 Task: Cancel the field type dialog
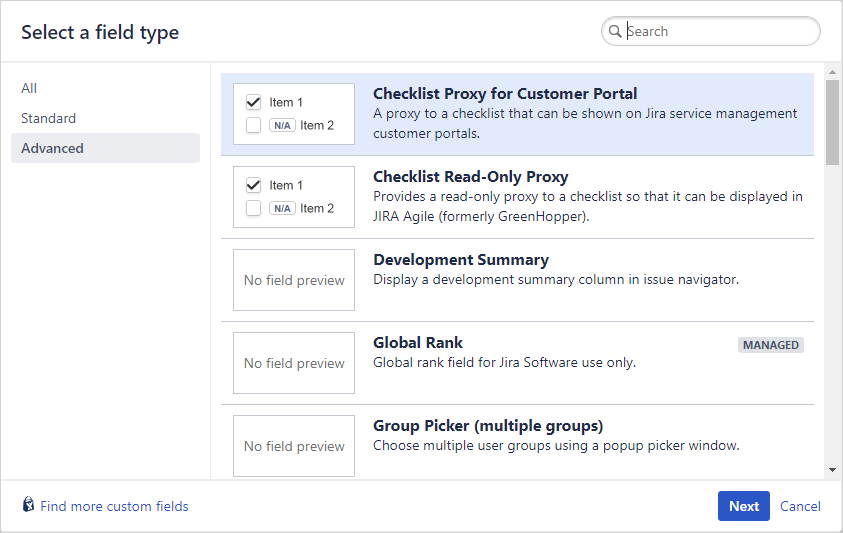[x=800, y=506]
